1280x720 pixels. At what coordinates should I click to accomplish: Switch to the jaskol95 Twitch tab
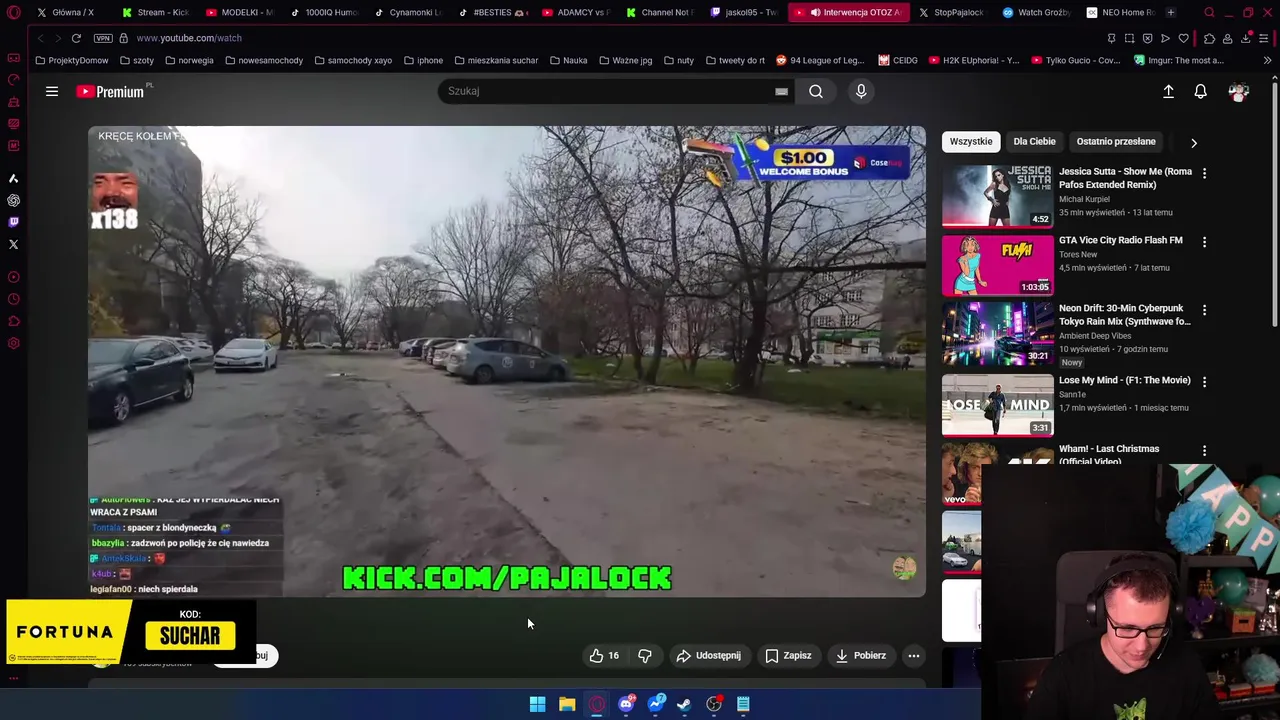744,12
